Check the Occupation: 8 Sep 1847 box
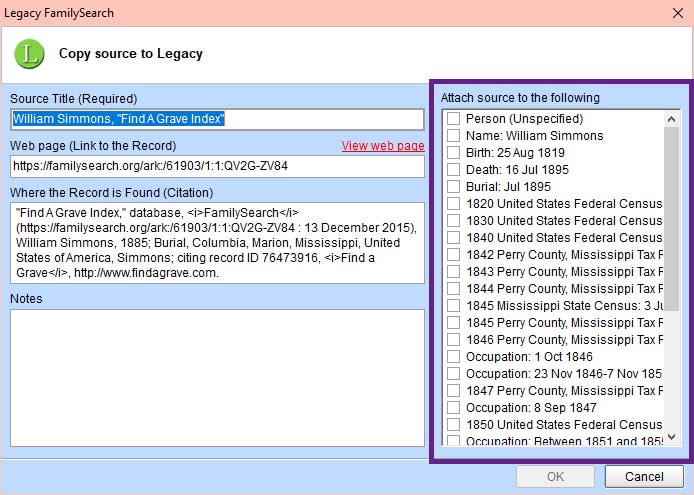Image resolution: width=694 pixels, height=495 pixels. (x=453, y=407)
